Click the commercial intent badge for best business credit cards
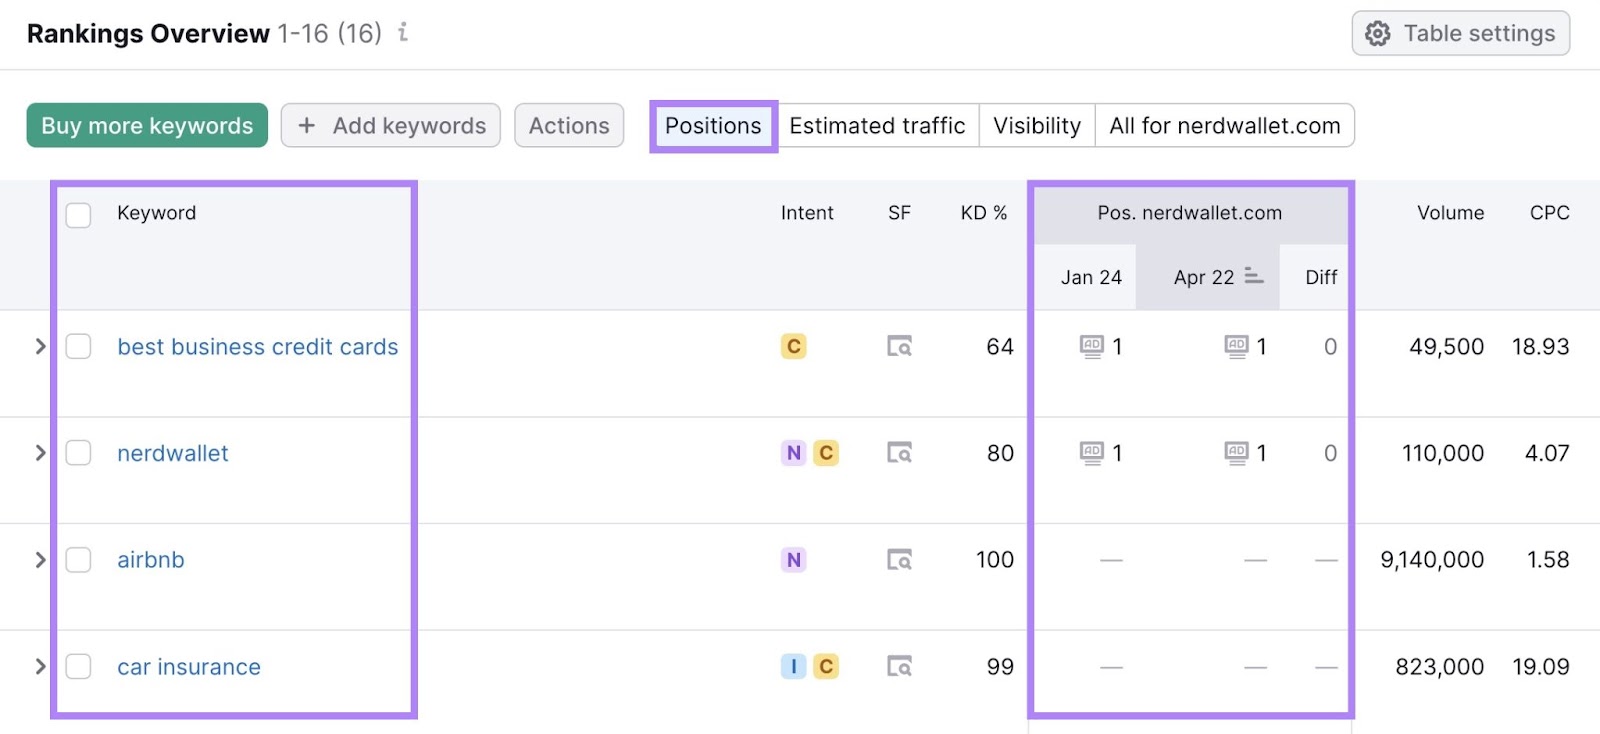The image size is (1600, 734). pyautogui.click(x=794, y=347)
